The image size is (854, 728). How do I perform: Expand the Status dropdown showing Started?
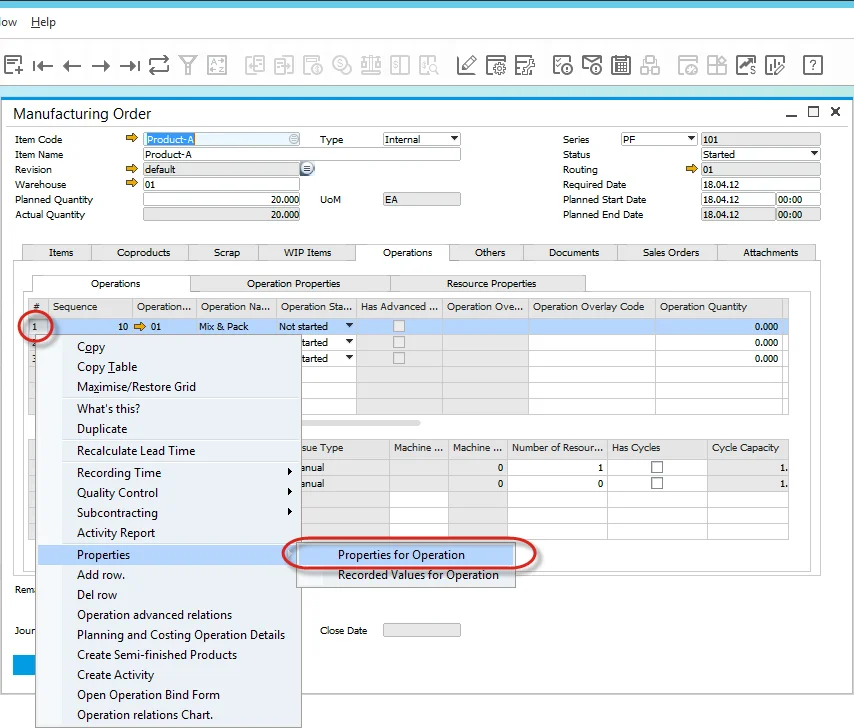pos(814,154)
